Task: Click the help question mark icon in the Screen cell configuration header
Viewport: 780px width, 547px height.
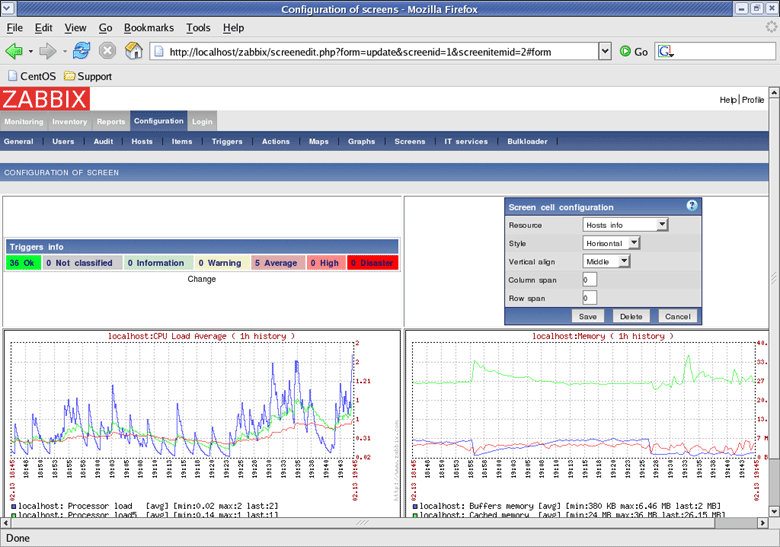Action: [691, 206]
